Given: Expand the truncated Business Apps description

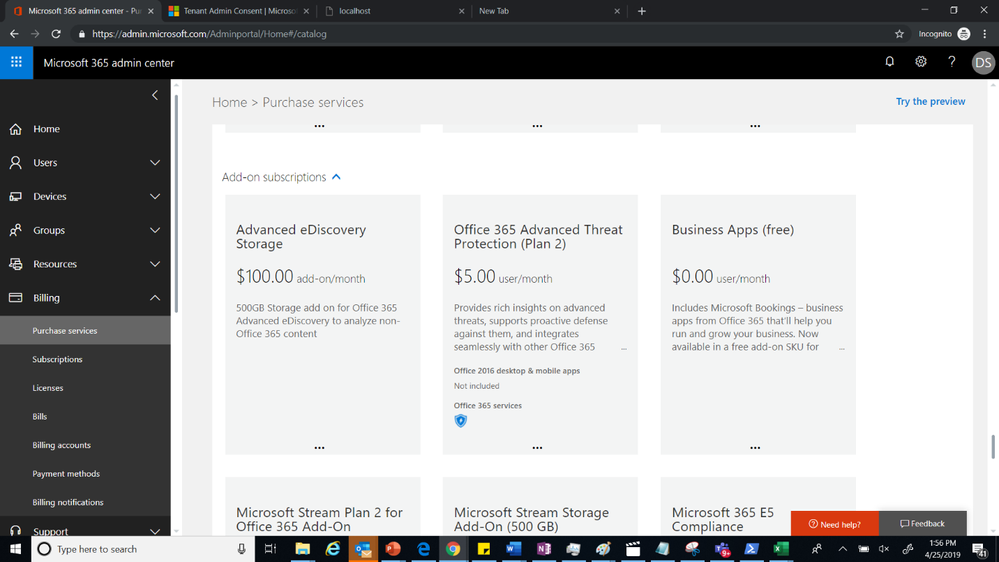Looking at the screenshot, I should pos(842,349).
